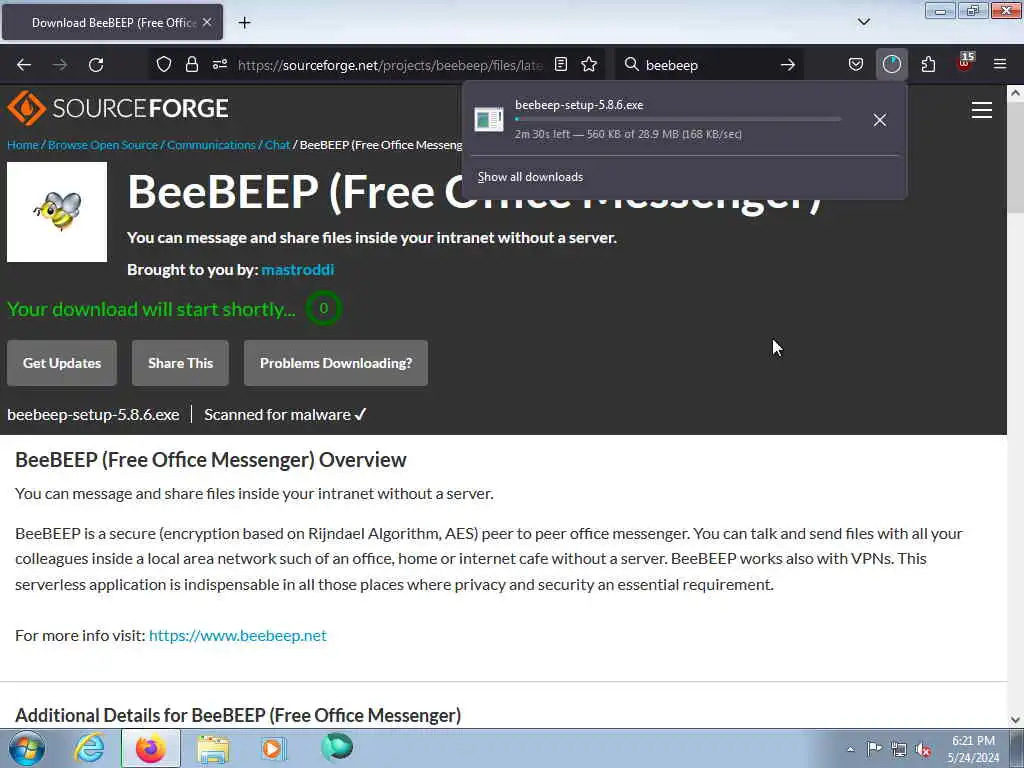Go back to the previous page
Screen dimensions: 1024x768
click(x=24, y=65)
